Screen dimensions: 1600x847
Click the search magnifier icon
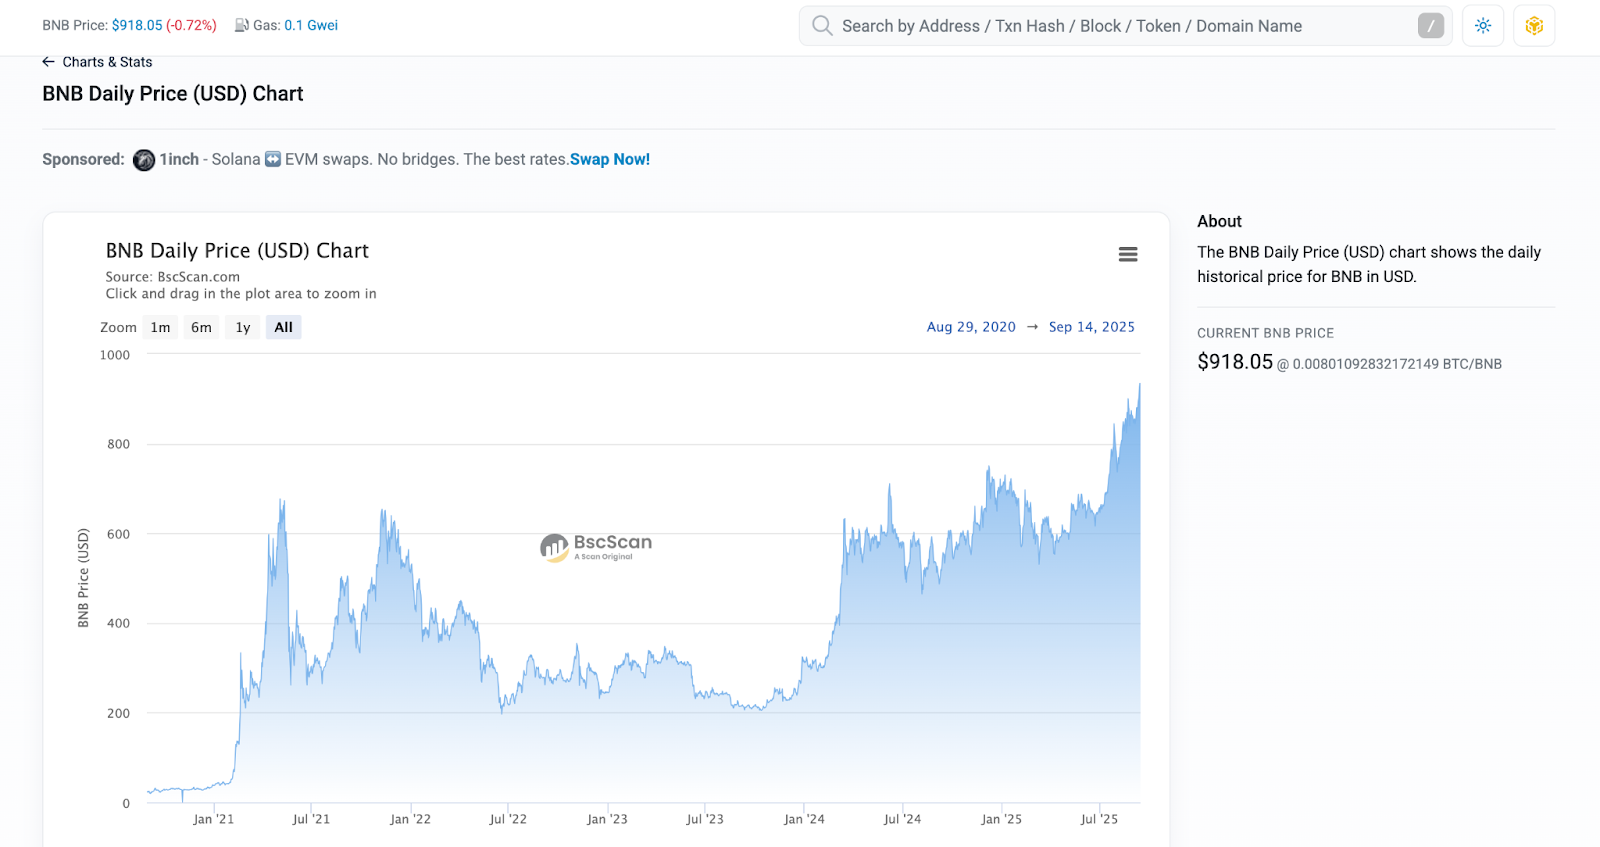[822, 25]
